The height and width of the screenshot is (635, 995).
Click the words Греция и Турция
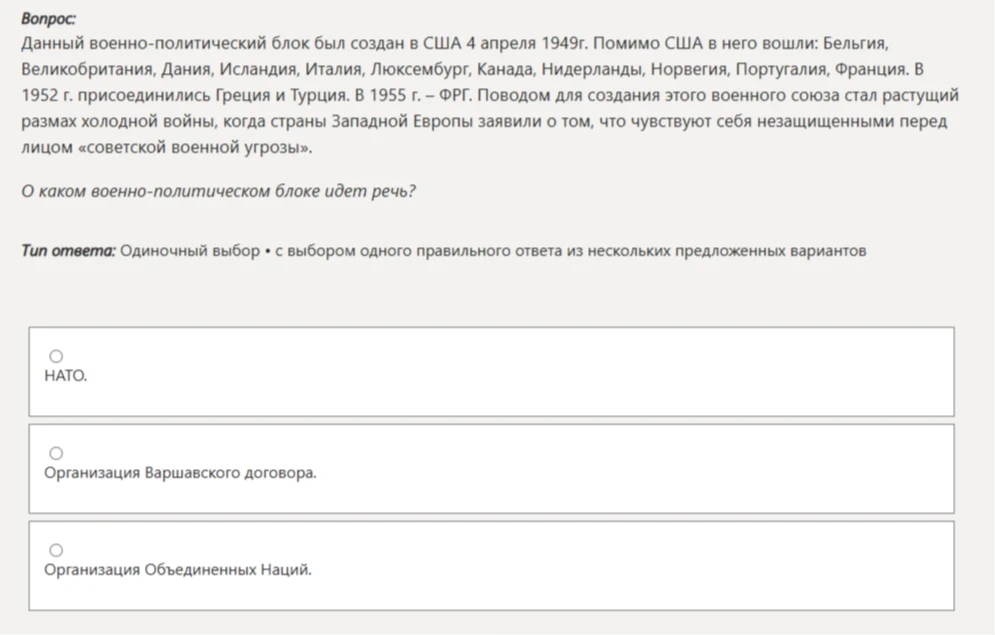(x=282, y=95)
